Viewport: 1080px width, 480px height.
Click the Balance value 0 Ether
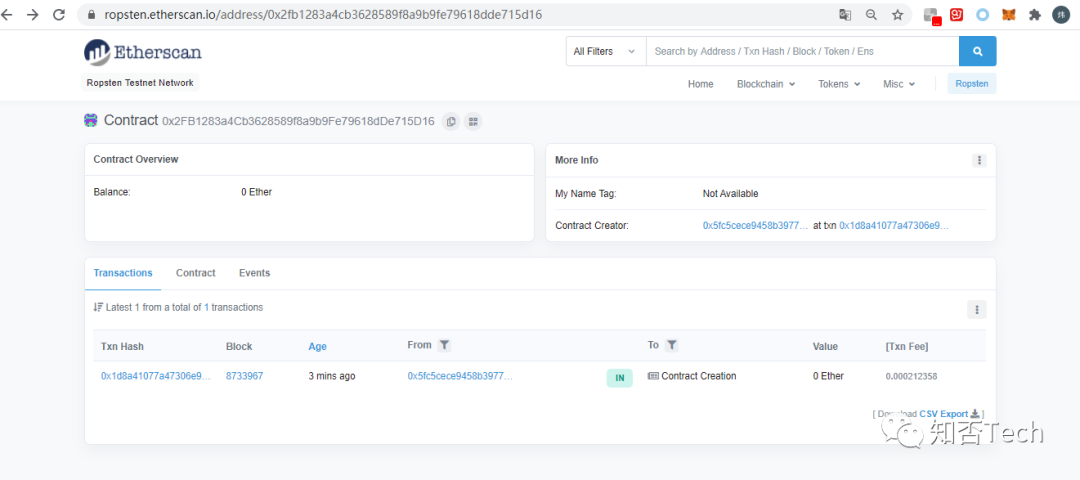click(x=256, y=192)
